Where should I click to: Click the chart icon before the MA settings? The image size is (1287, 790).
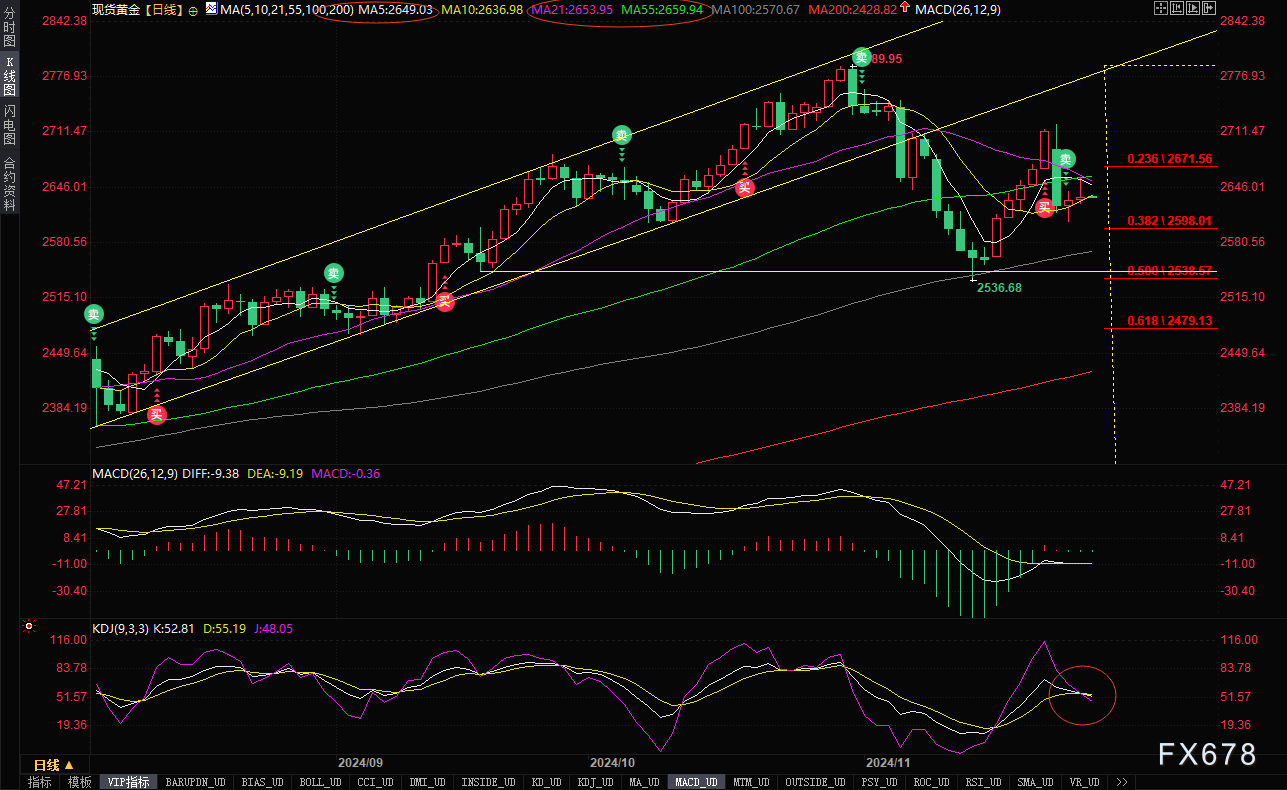pyautogui.click(x=210, y=9)
